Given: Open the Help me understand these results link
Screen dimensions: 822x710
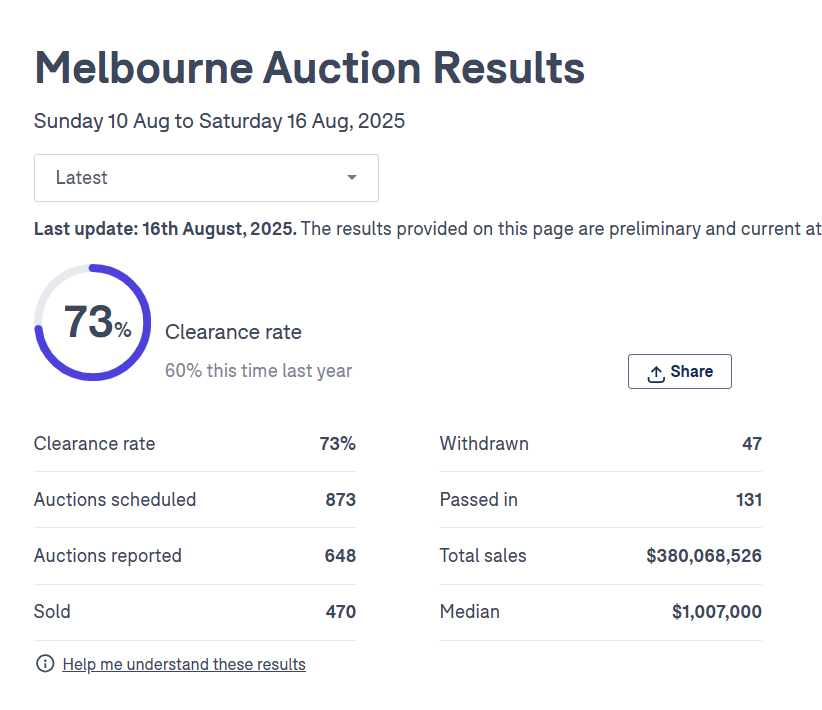Looking at the screenshot, I should tap(184, 664).
